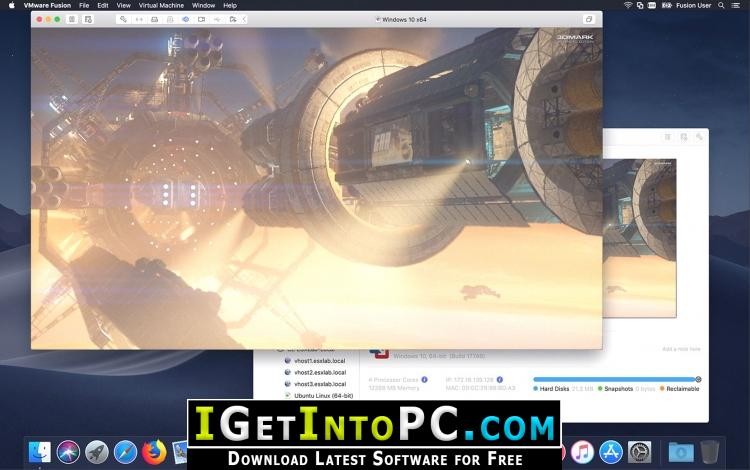The image size is (750, 470).
Task: Open the Downloads folder in the Dock
Action: 681,452
